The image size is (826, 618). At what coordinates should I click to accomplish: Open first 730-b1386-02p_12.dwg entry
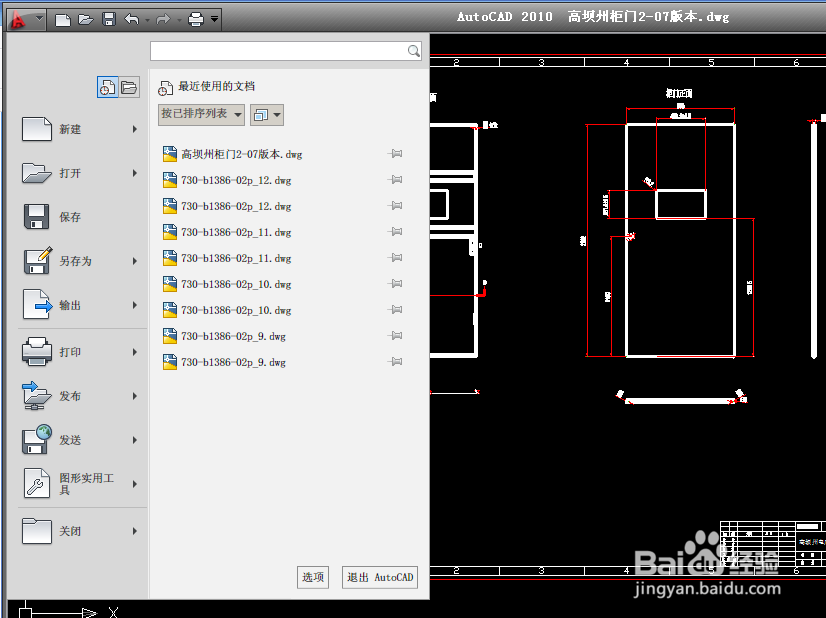point(236,180)
